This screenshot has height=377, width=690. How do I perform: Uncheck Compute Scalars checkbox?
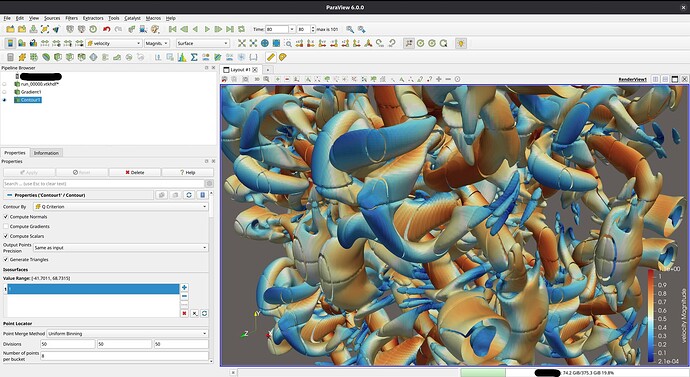pos(6,236)
